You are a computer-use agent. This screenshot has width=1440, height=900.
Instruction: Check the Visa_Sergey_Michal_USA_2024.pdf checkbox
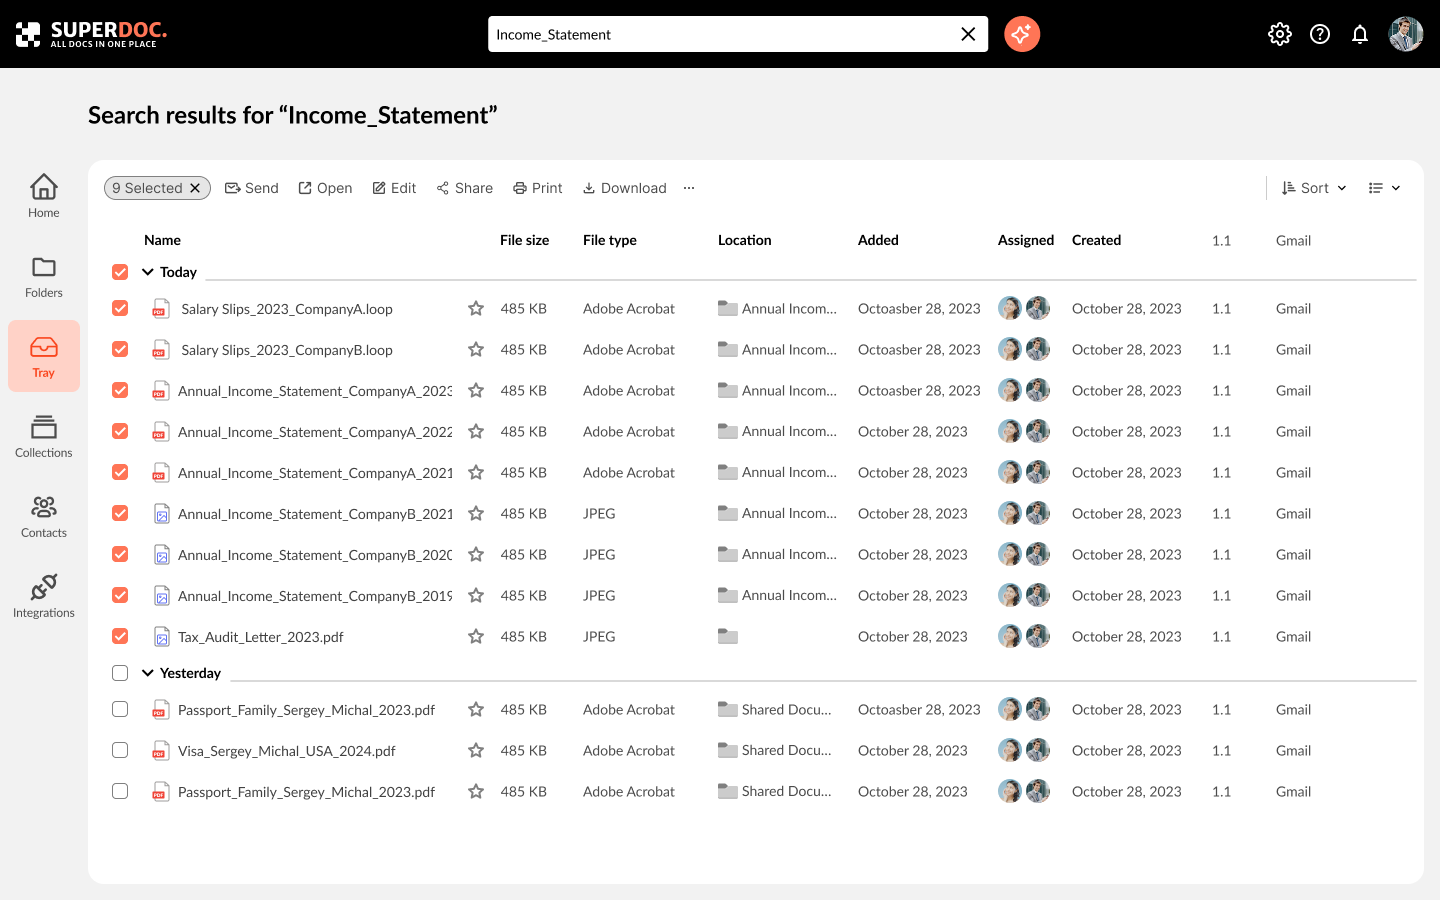click(120, 751)
